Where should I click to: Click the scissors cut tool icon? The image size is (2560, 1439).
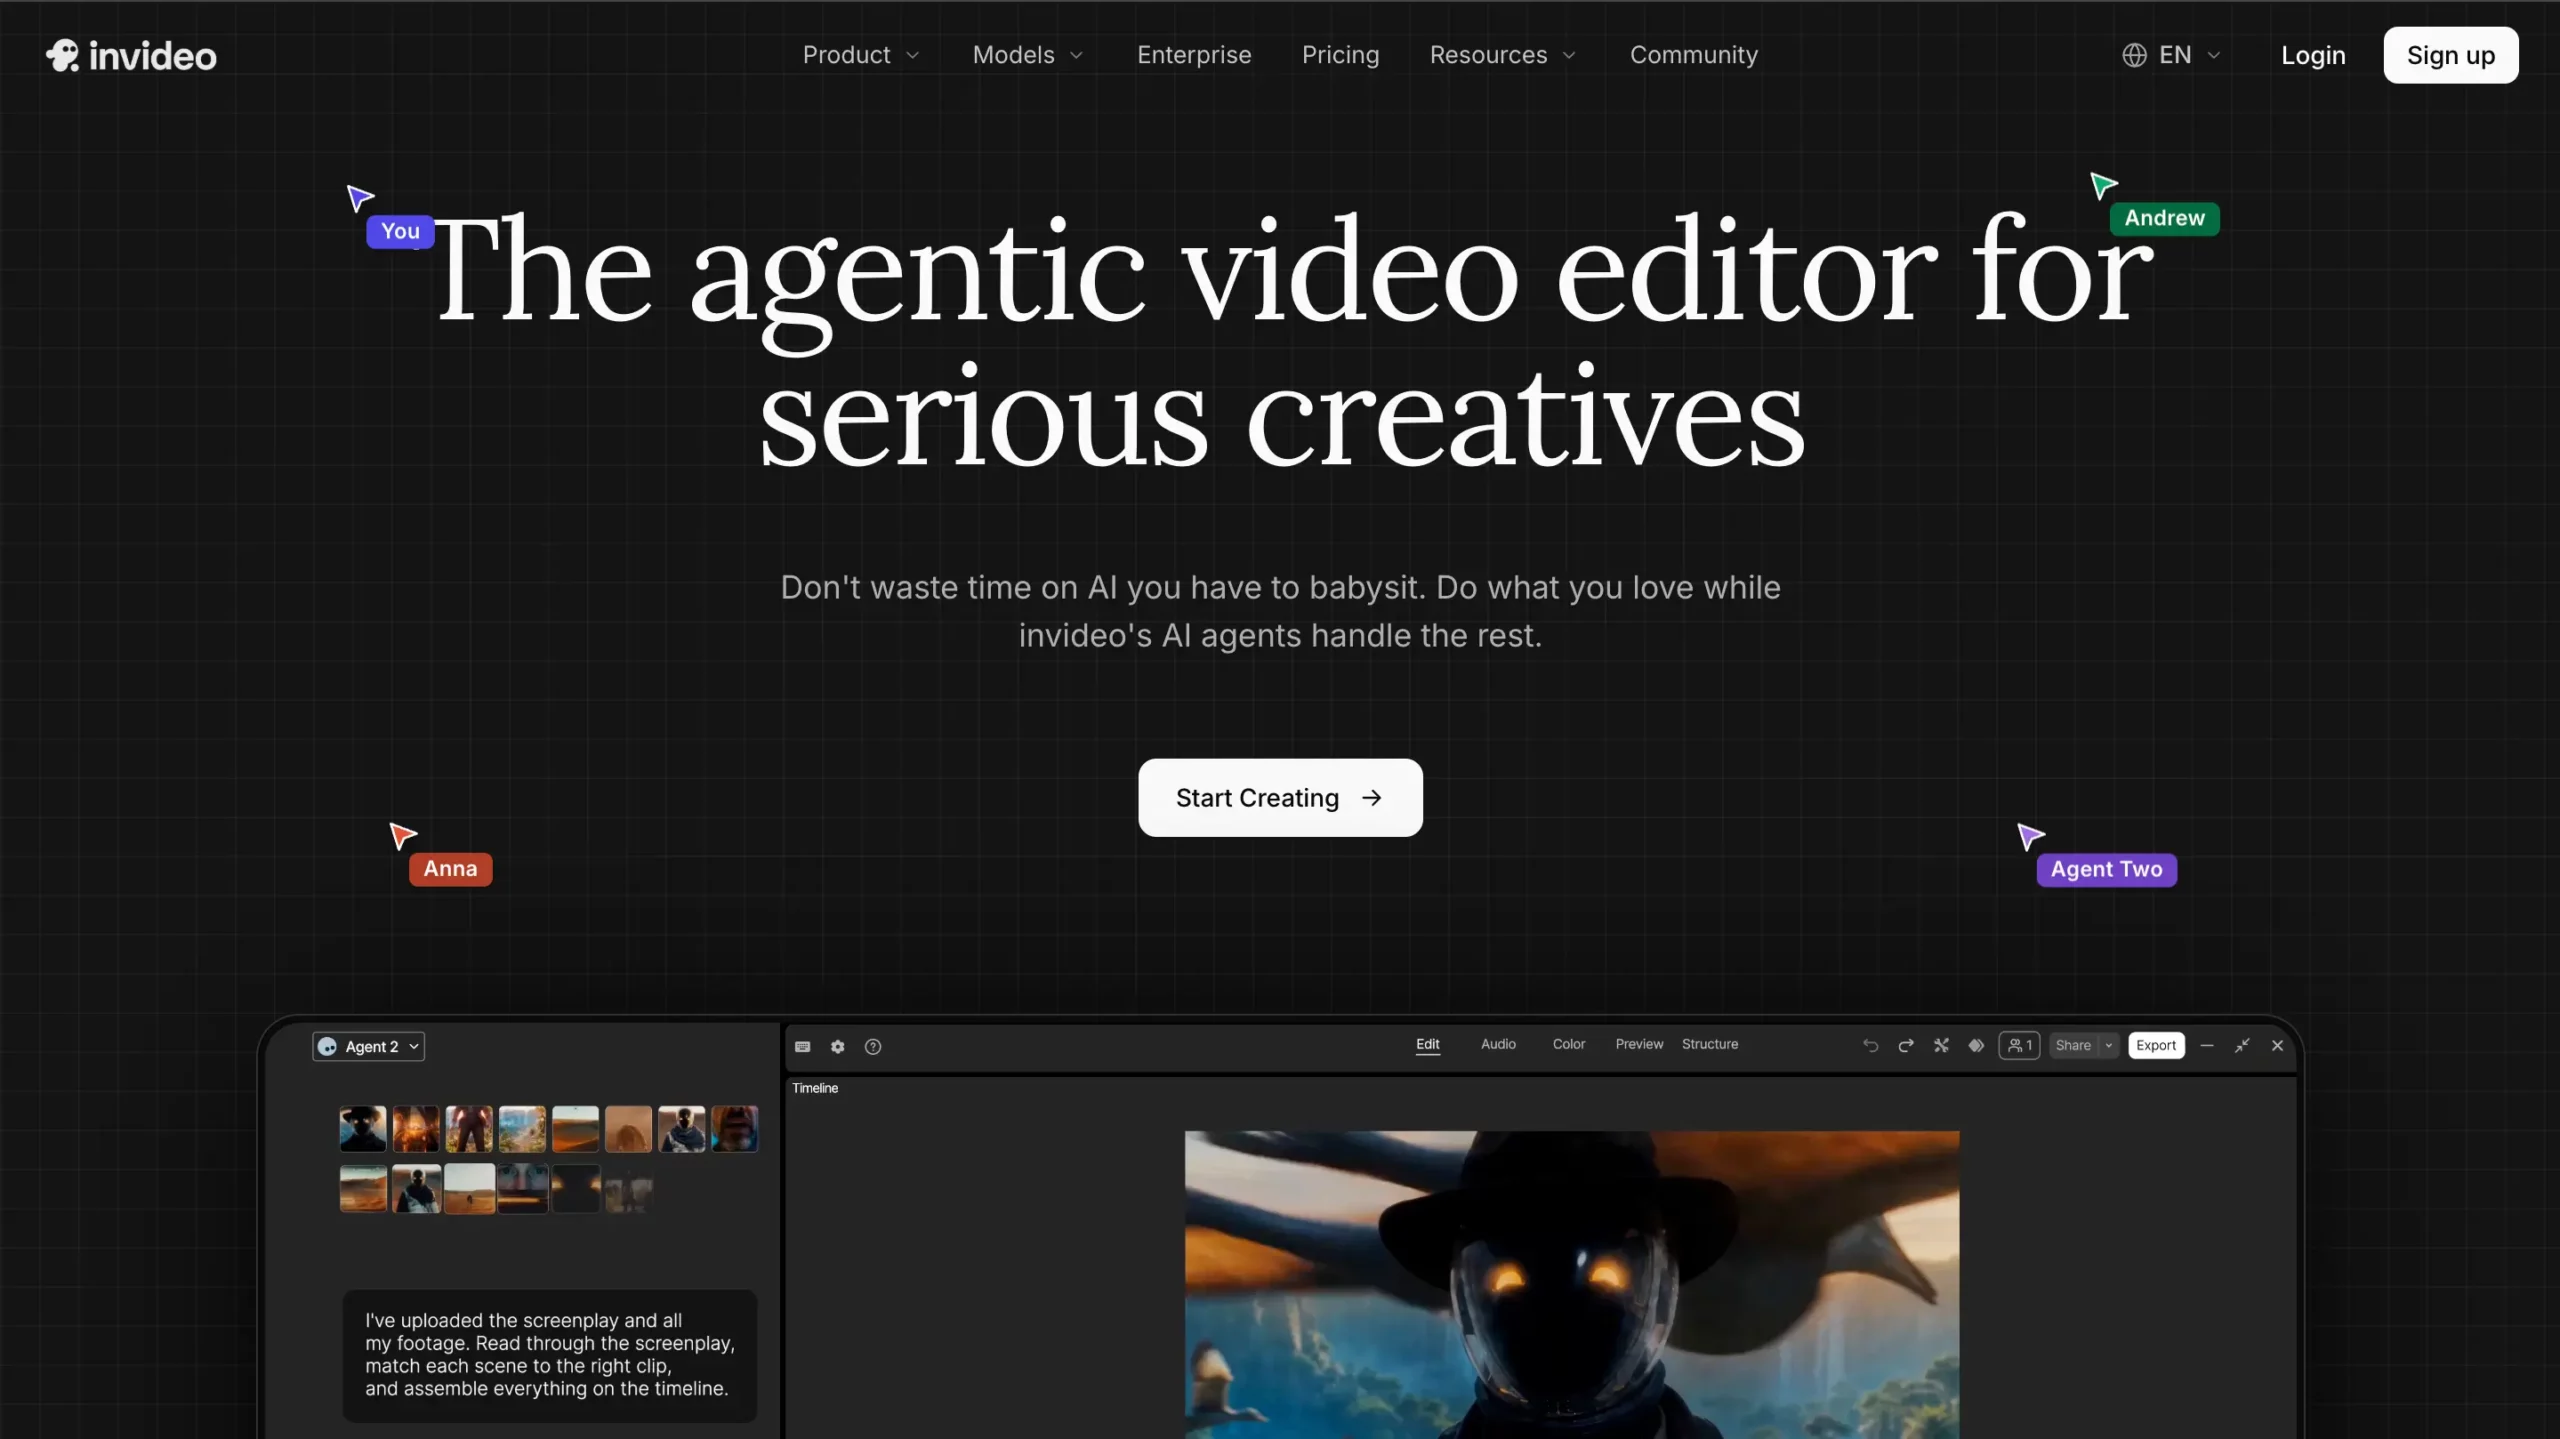tap(1941, 1045)
